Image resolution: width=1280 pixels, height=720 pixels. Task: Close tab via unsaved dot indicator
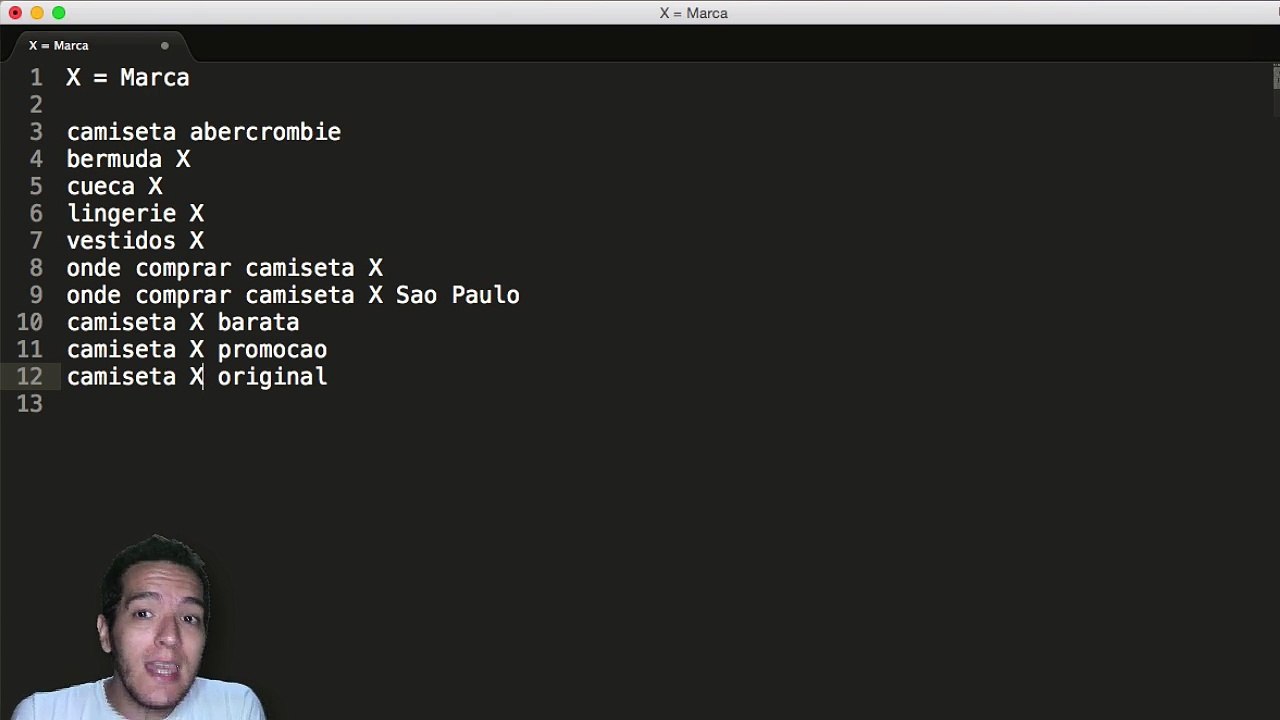click(165, 46)
